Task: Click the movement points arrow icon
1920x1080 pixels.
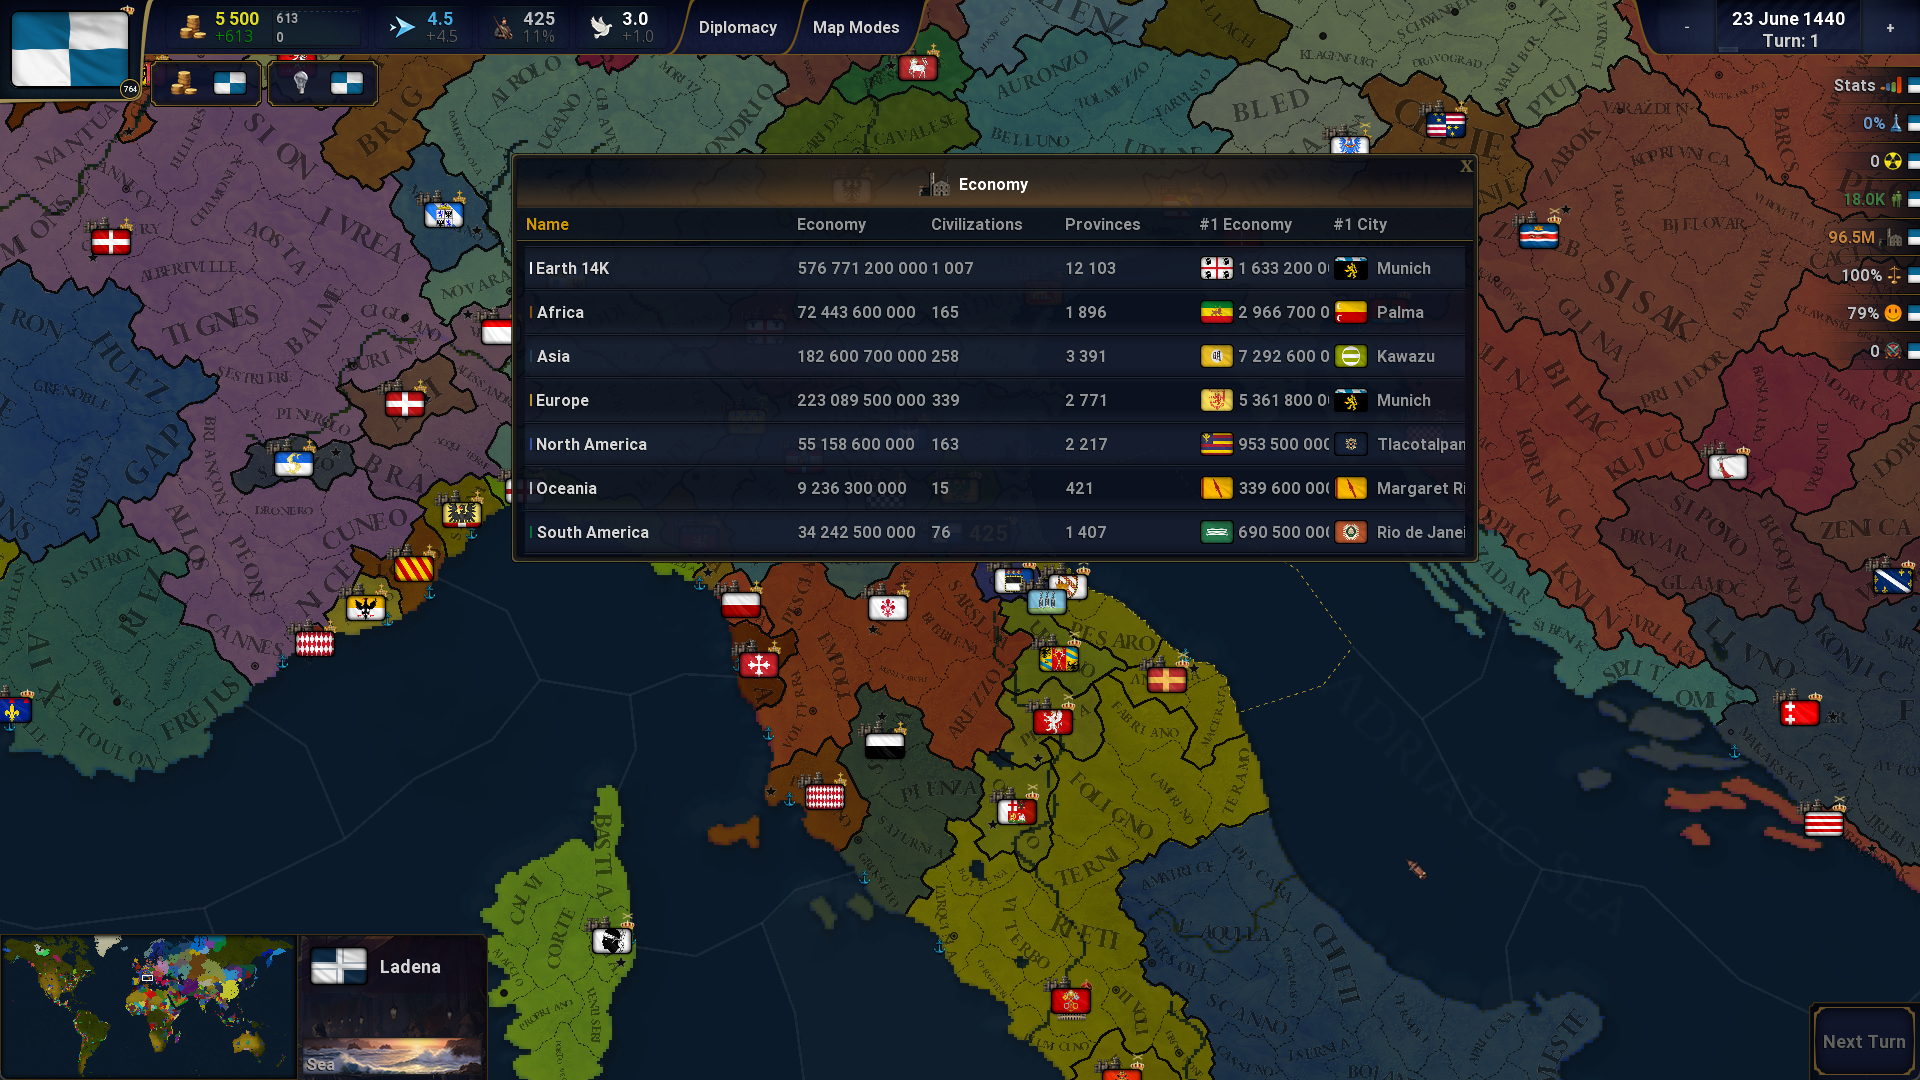Action: pos(402,27)
